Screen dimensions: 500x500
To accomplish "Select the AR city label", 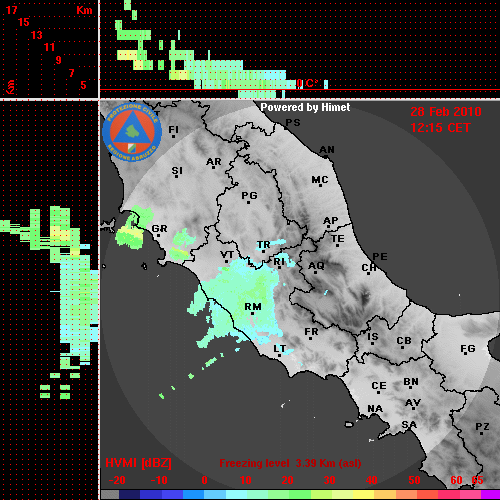I will pyautogui.click(x=213, y=162).
